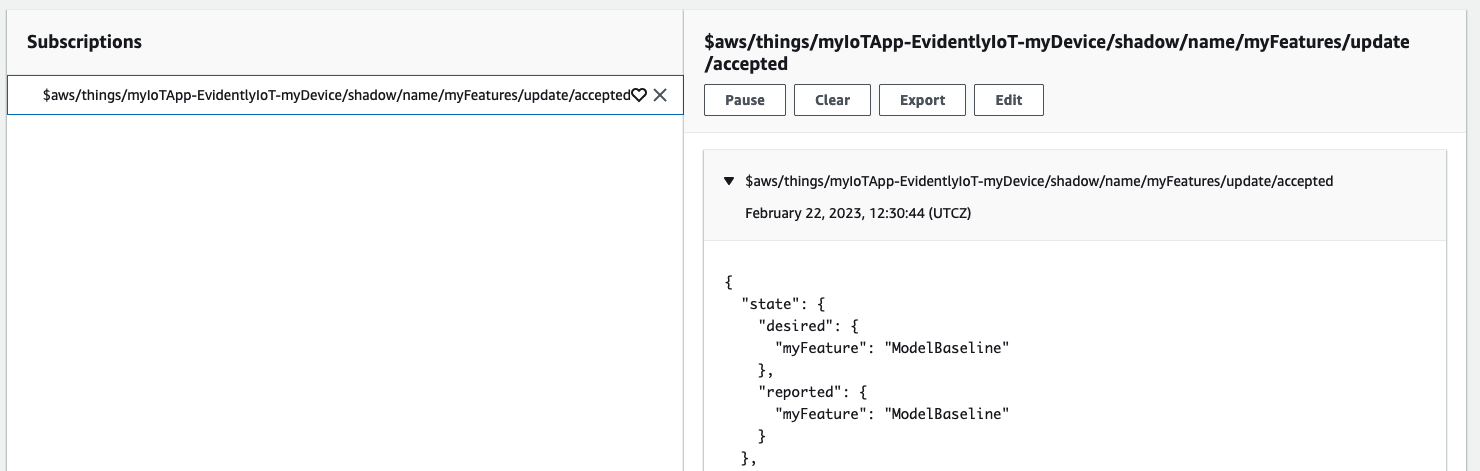Export the messages

[x=922, y=100]
